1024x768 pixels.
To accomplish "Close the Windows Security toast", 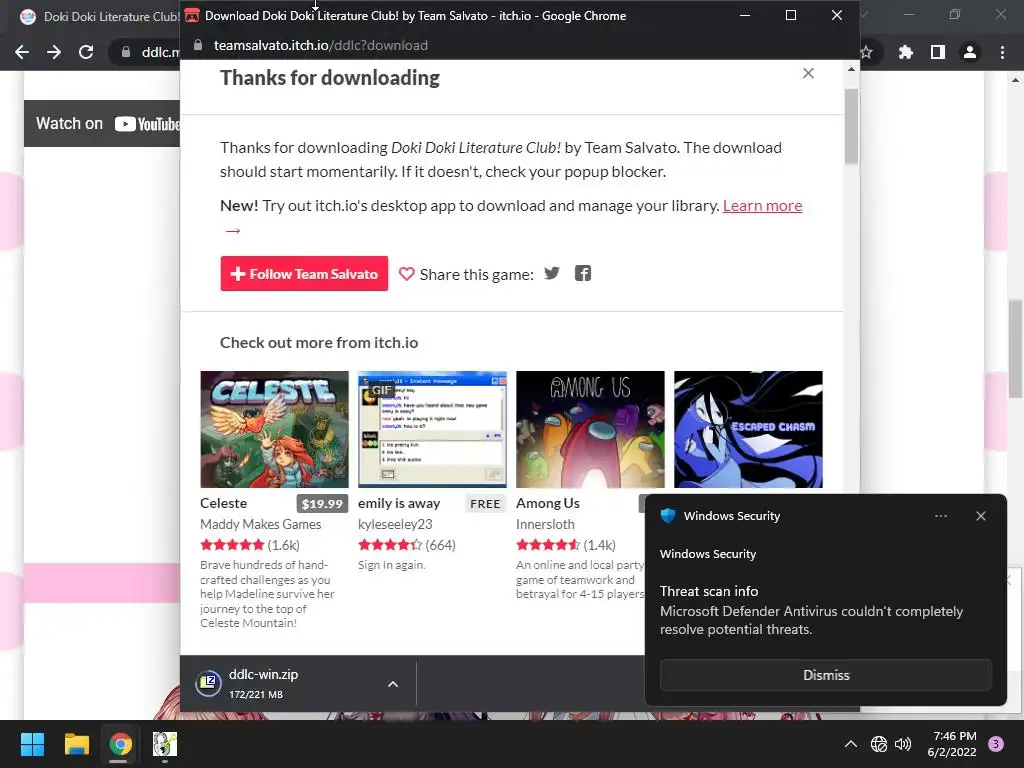I will pos(980,516).
